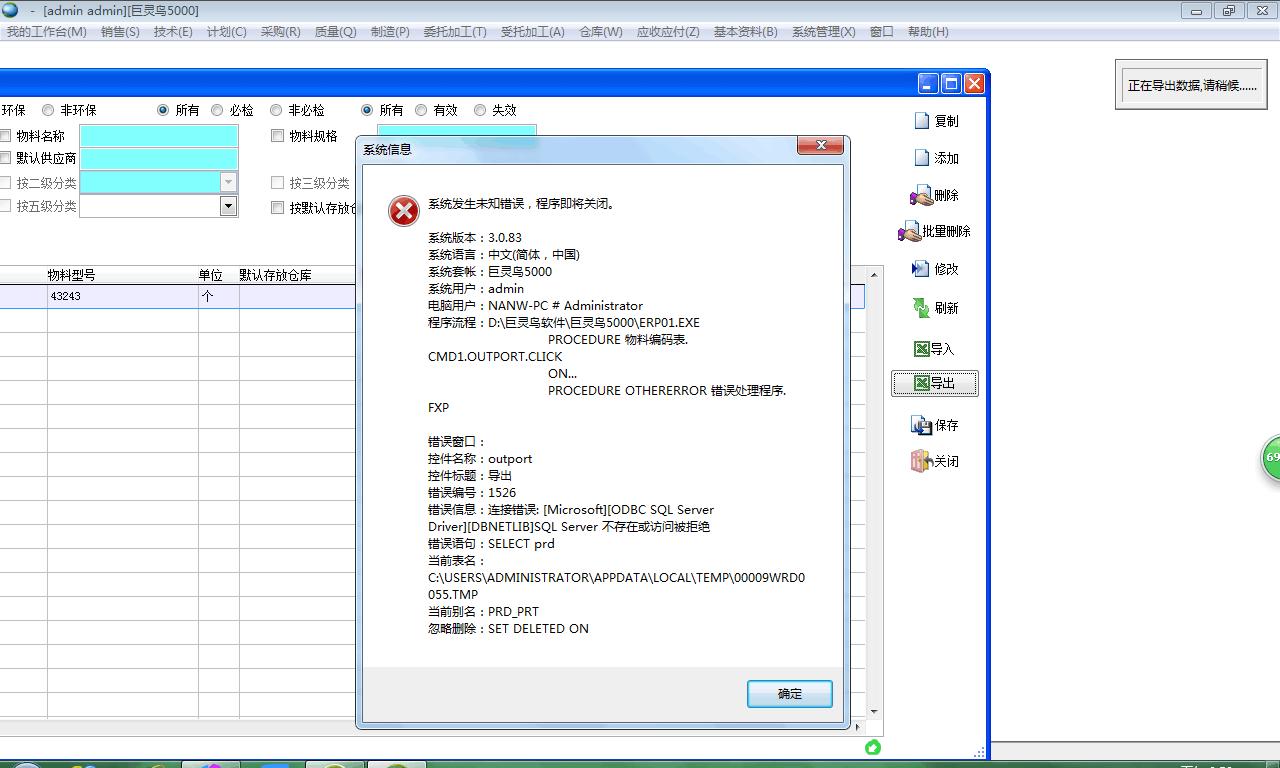This screenshot has width=1280, height=768.
Task: Click the 添加 (Add) icon button
Action: 923,158
